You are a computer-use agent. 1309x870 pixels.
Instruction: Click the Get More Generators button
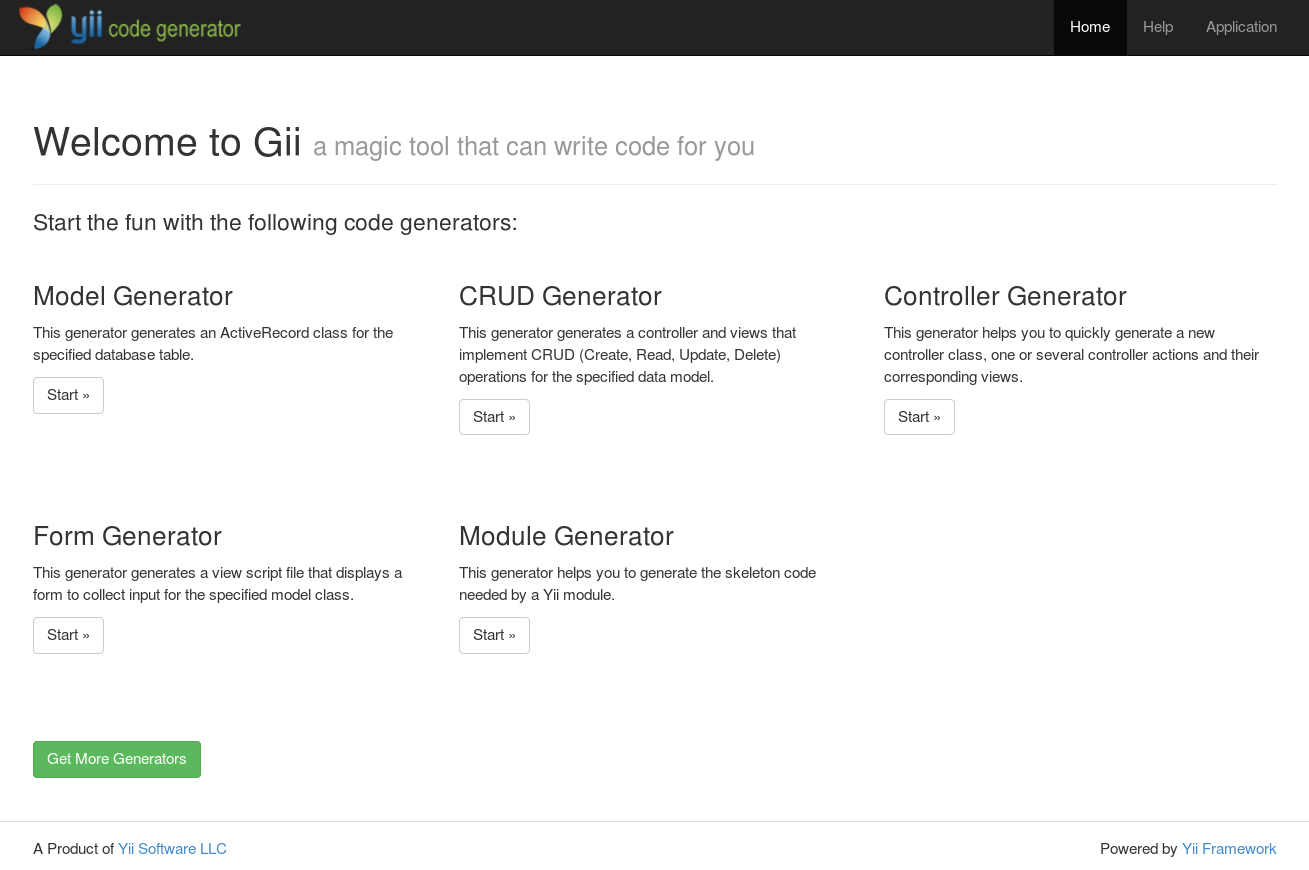coord(116,759)
